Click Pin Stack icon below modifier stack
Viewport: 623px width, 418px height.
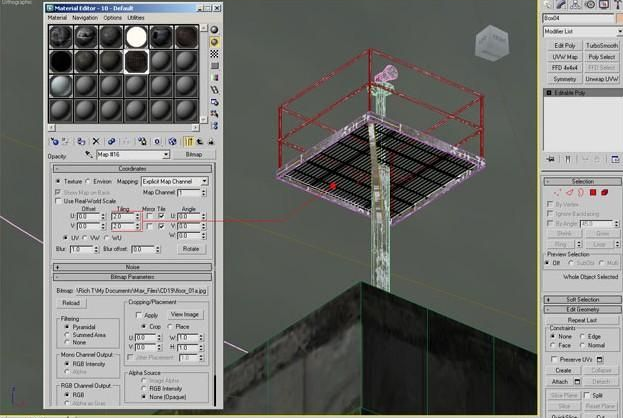click(551, 159)
